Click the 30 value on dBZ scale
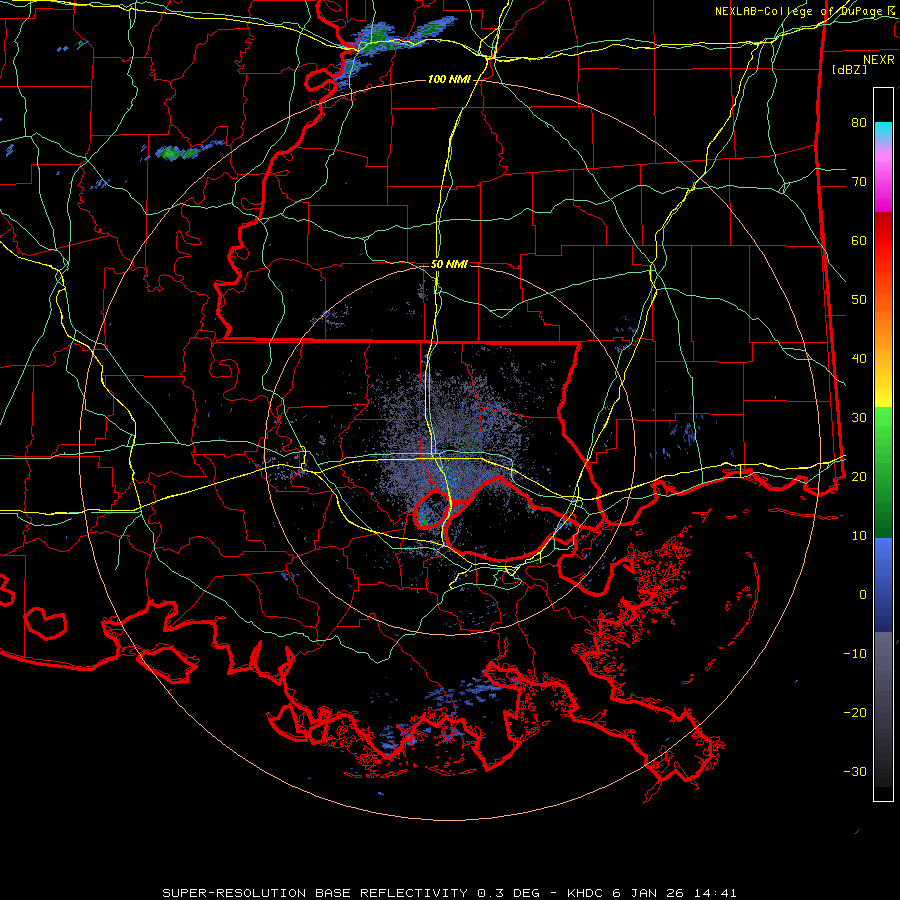 click(x=859, y=417)
